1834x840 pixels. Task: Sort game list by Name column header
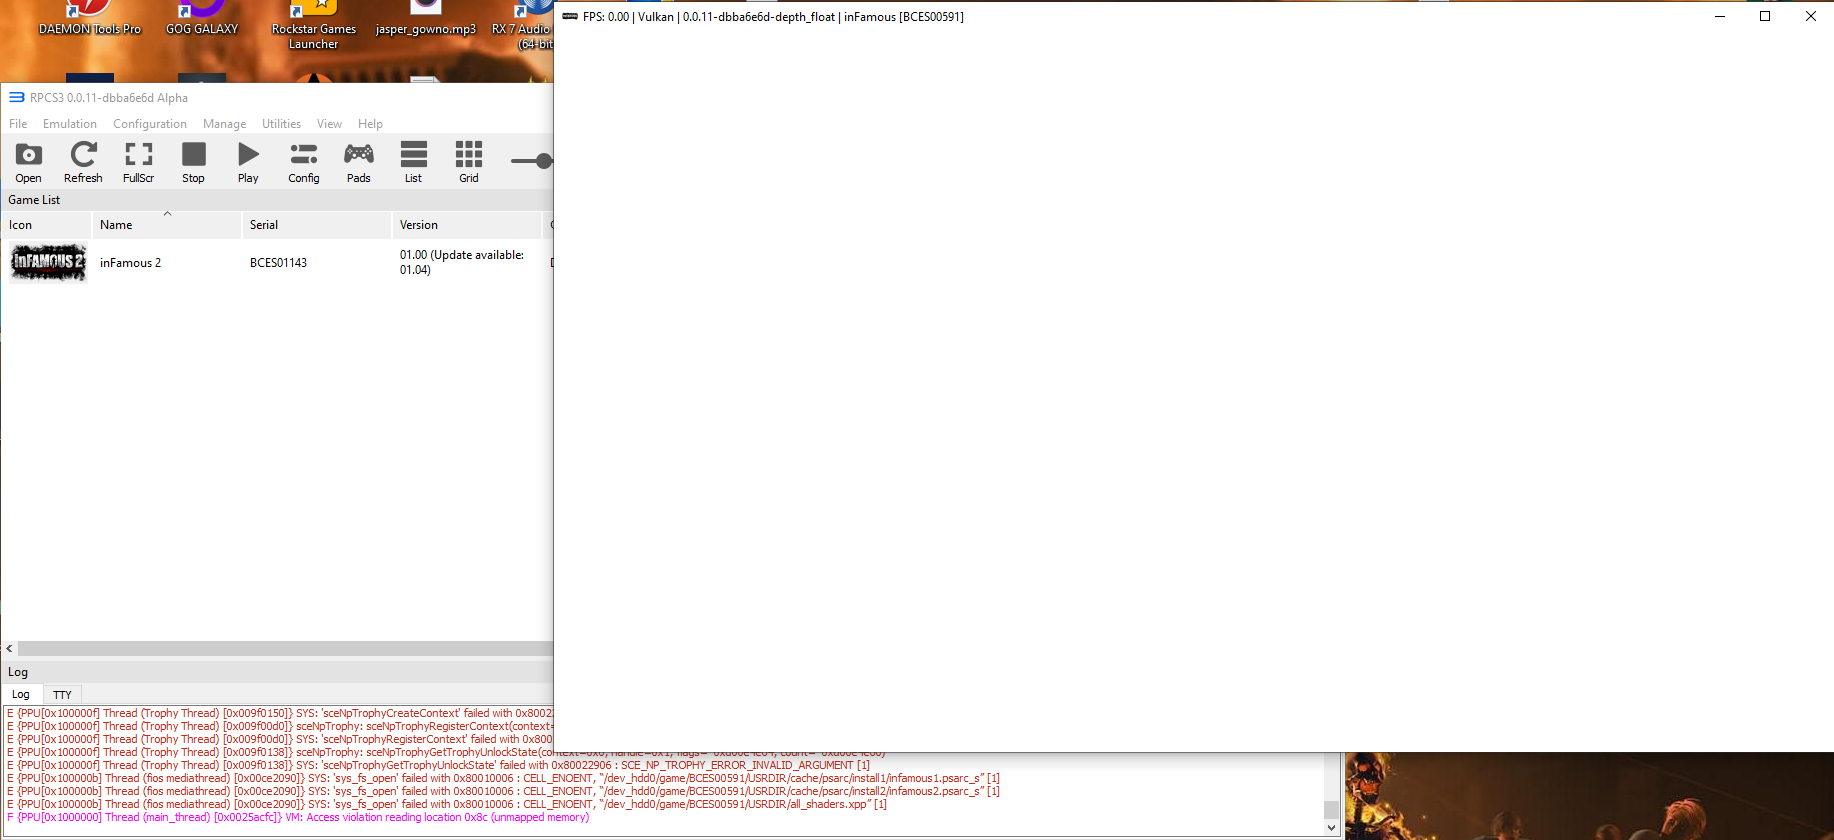pos(167,225)
